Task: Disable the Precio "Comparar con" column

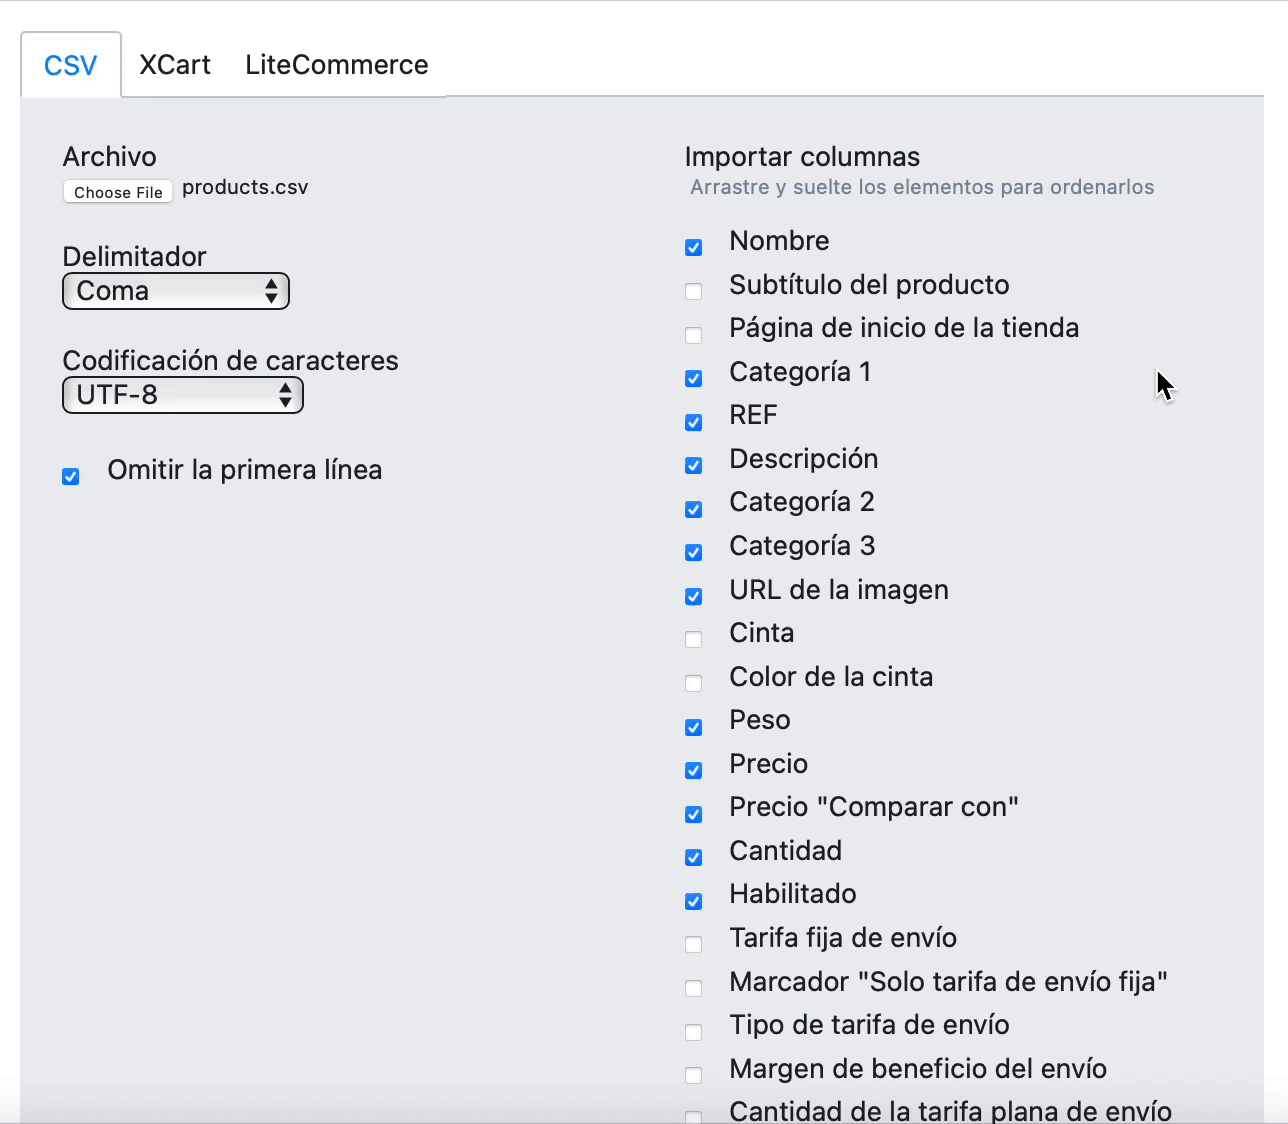Action: (x=693, y=814)
